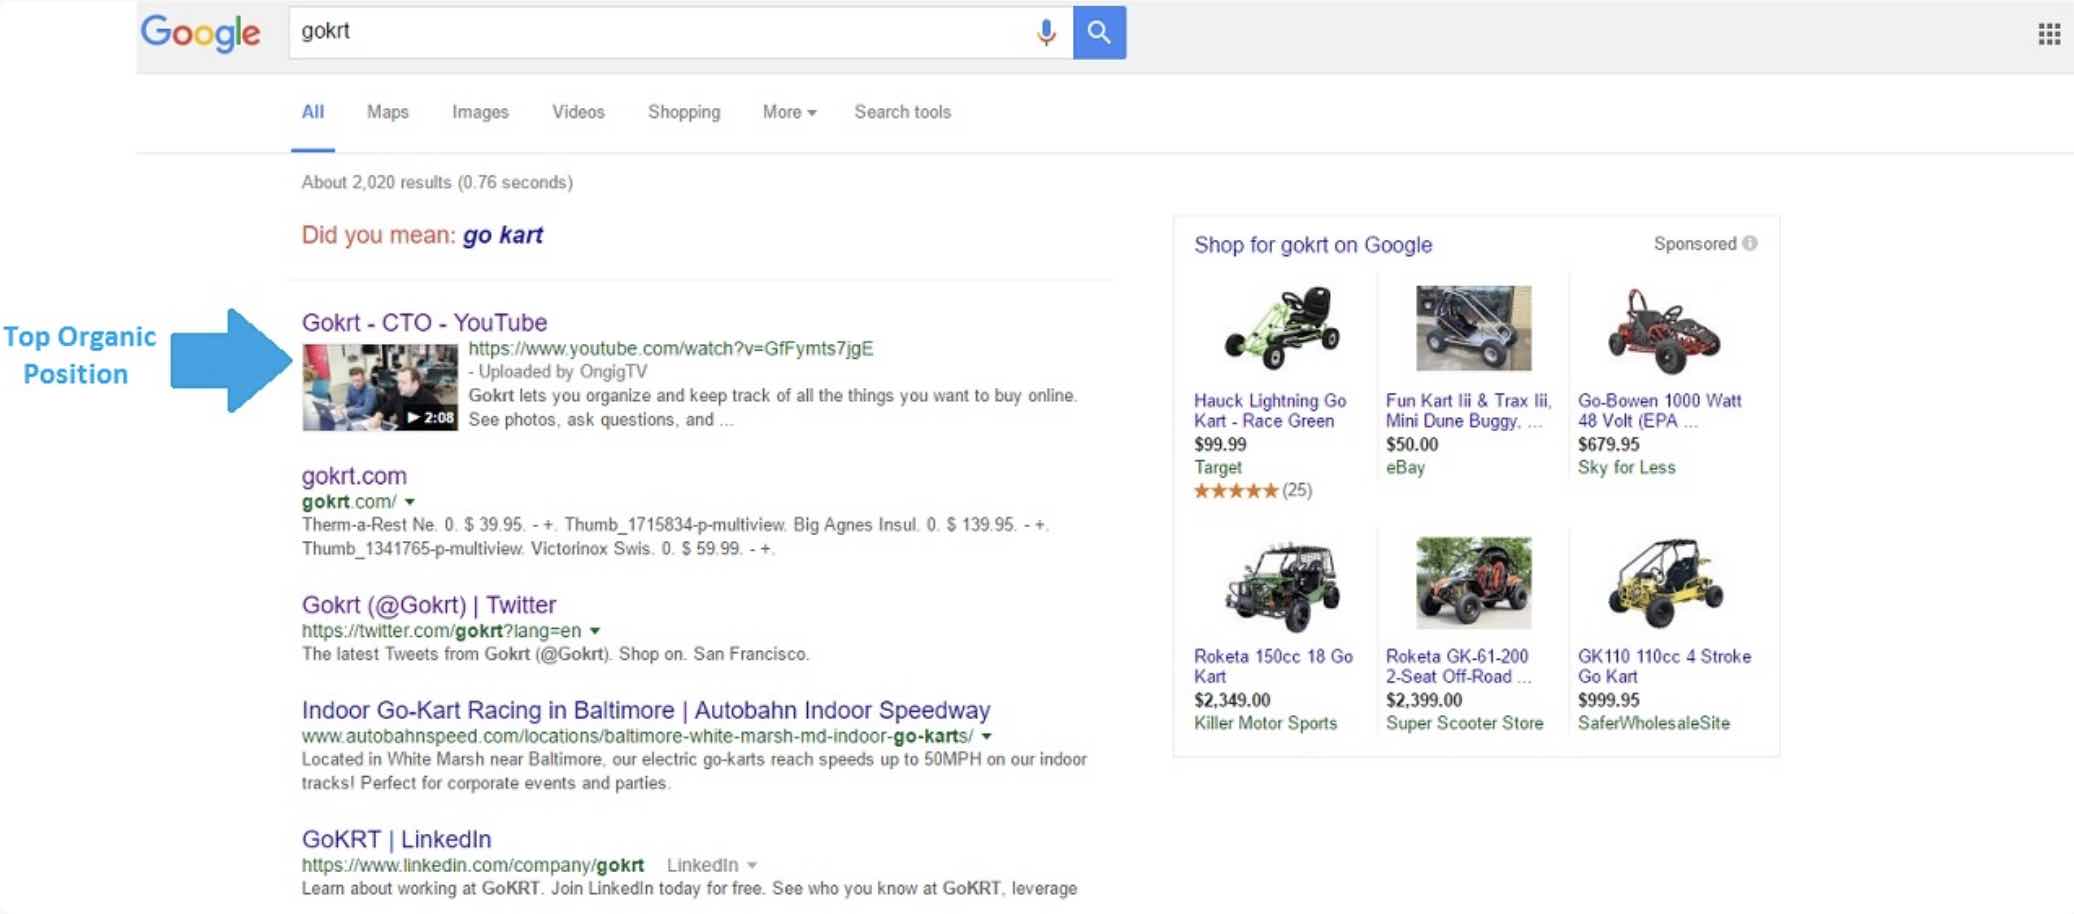Switch to the Shopping tab
The width and height of the screenshot is (2074, 914).
click(683, 112)
